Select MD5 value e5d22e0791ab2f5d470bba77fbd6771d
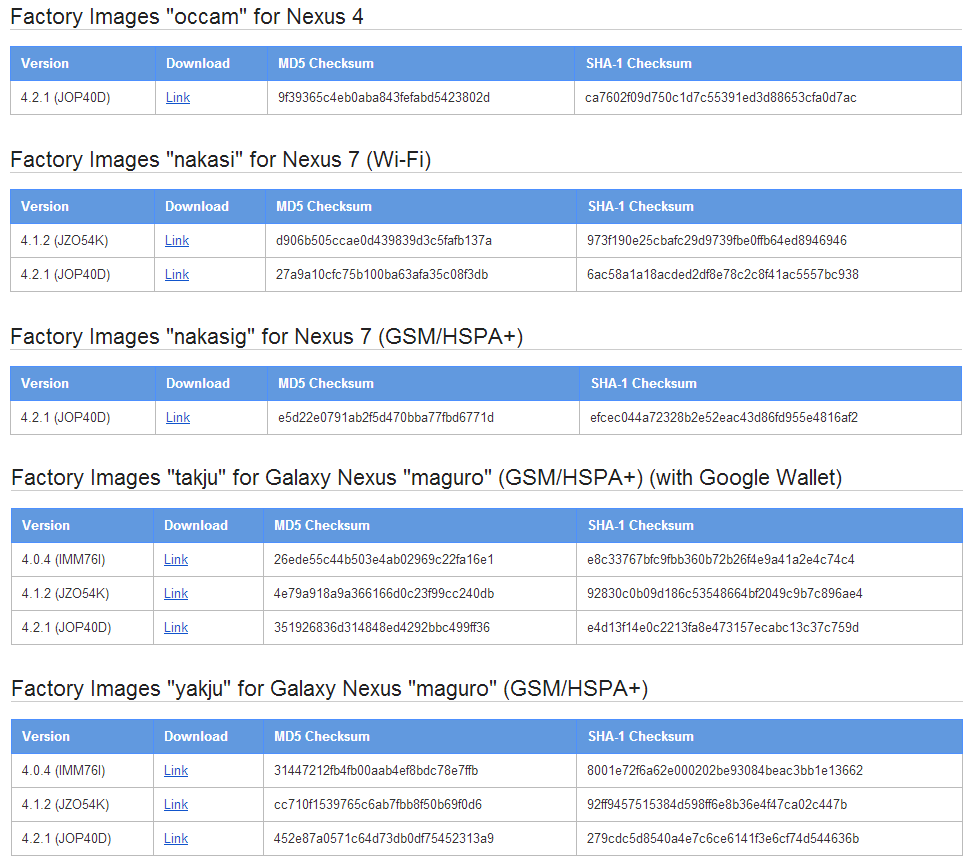Image resolution: width=972 pixels, height=866 pixels. (386, 418)
